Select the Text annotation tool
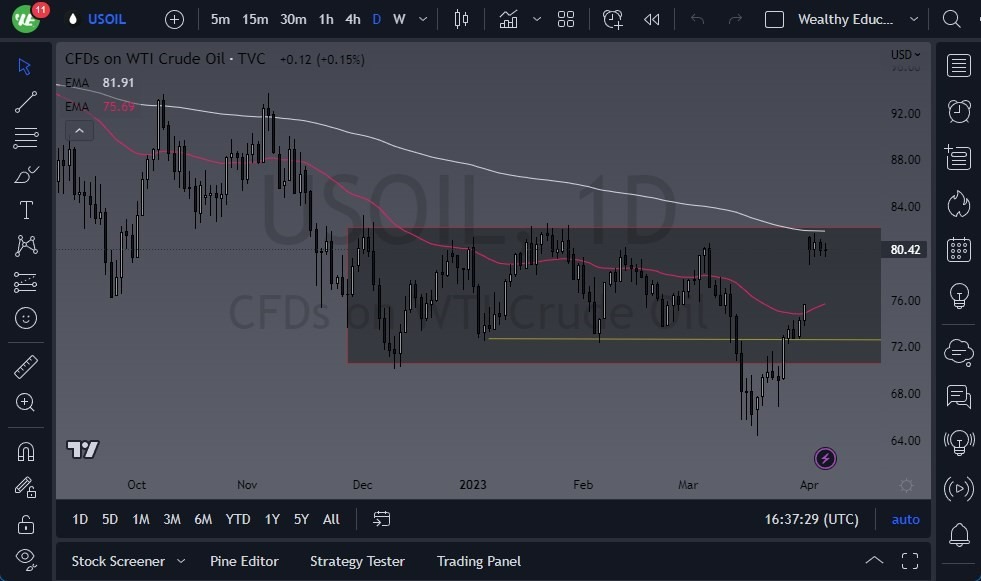Viewport: 981px width, 581px height. (26, 210)
